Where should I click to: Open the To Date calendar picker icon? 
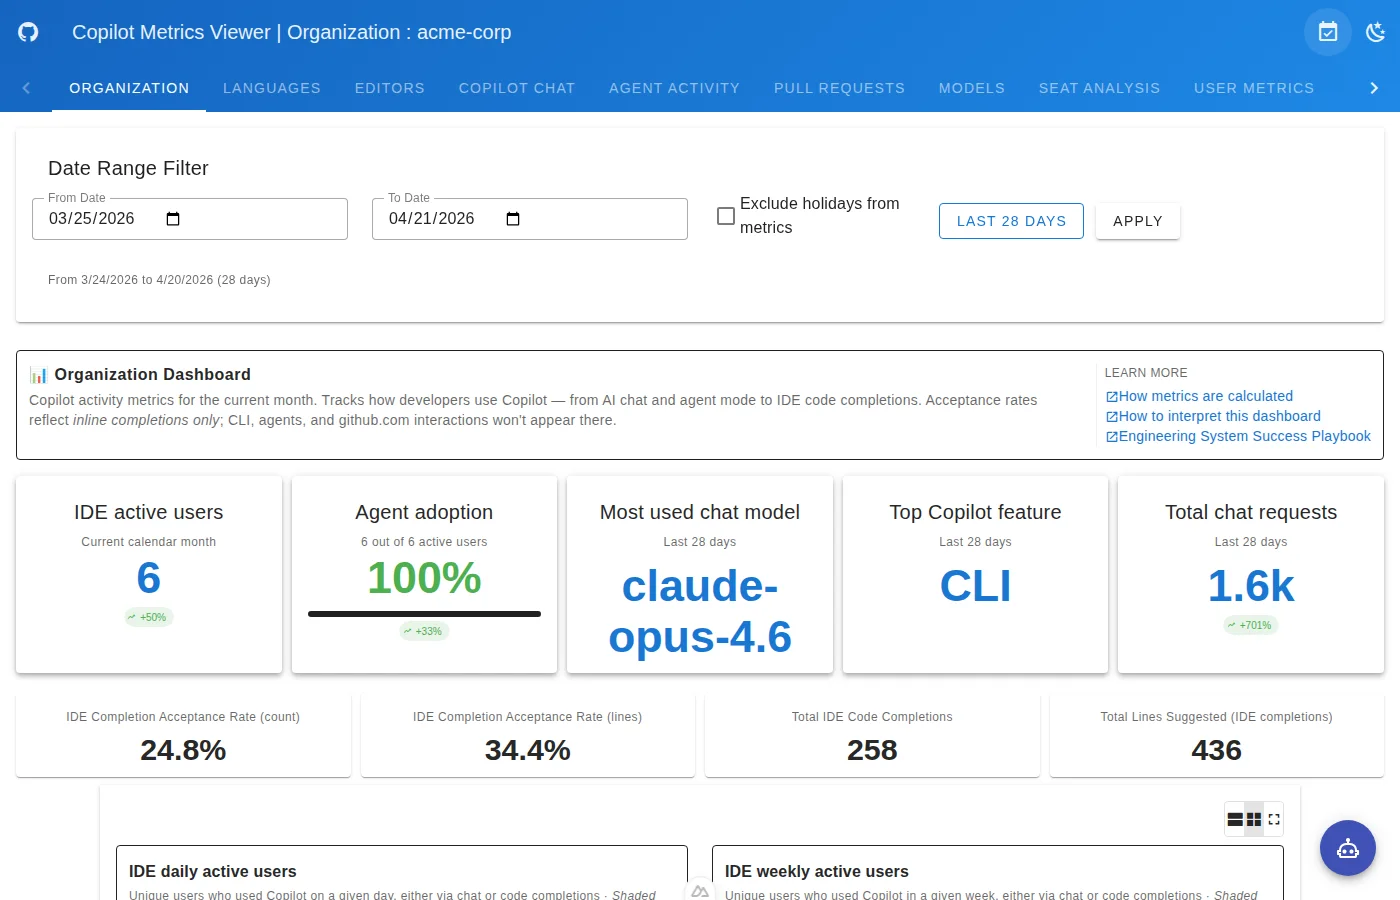(x=513, y=219)
